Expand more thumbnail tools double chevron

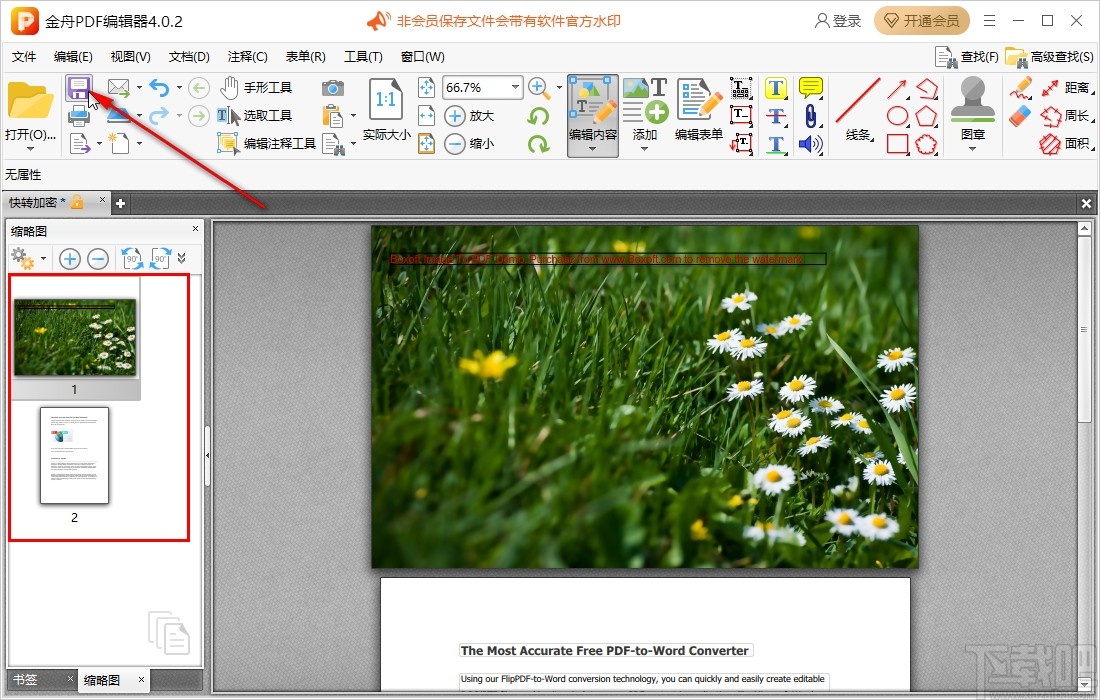182,259
